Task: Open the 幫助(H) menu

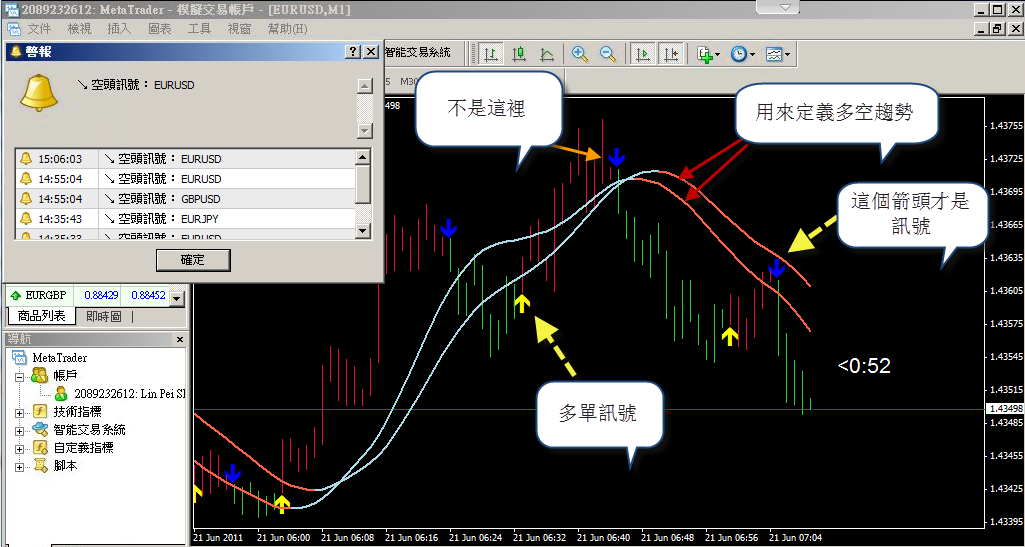Action: (288, 29)
